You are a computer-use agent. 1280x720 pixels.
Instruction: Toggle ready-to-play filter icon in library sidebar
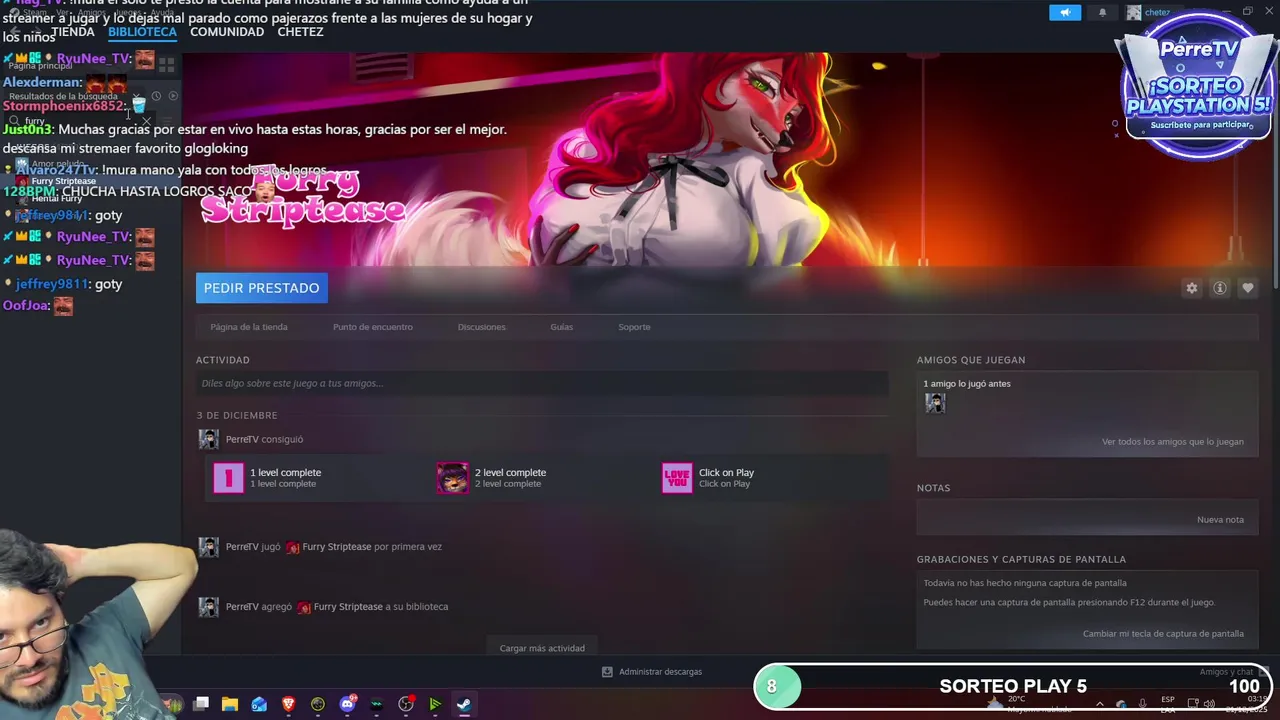pyautogui.click(x=173, y=96)
